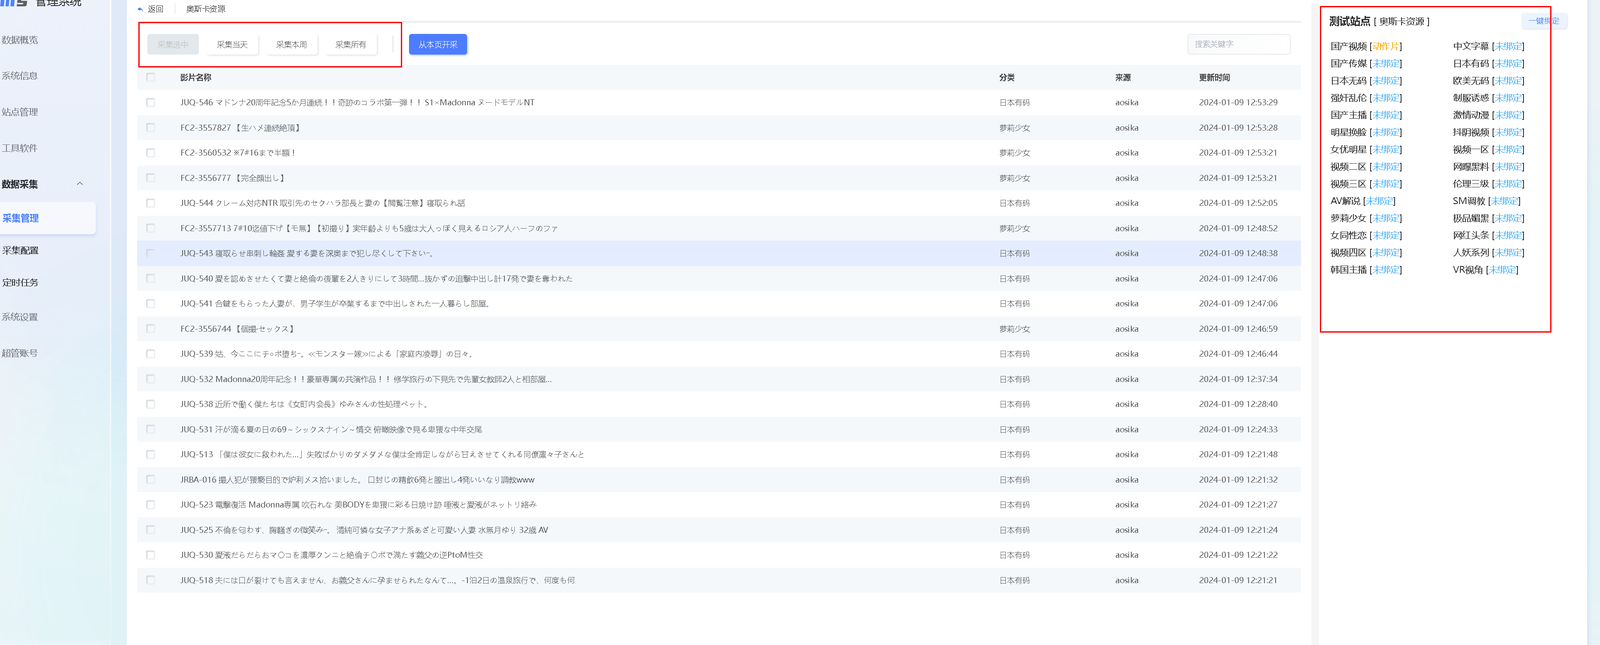Click the 搜索关键字 search field
The height and width of the screenshot is (645, 1600).
coord(1239,44)
